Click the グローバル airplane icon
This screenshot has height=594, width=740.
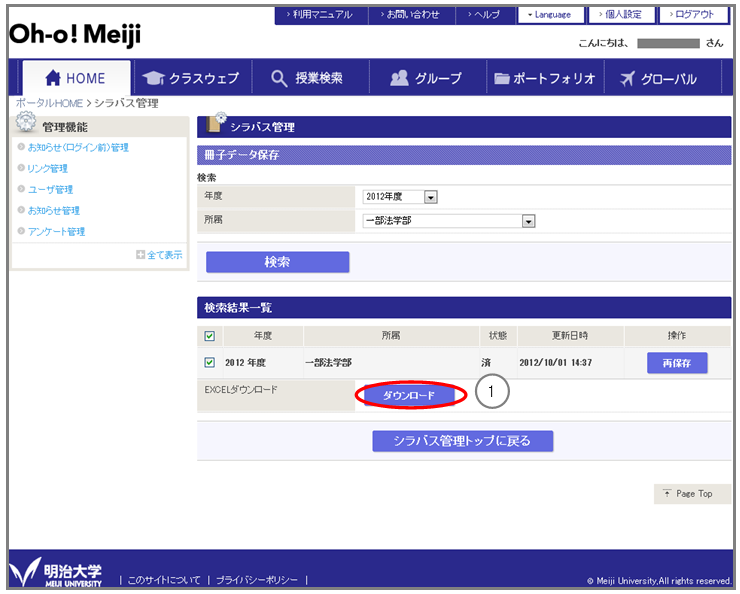[627, 78]
